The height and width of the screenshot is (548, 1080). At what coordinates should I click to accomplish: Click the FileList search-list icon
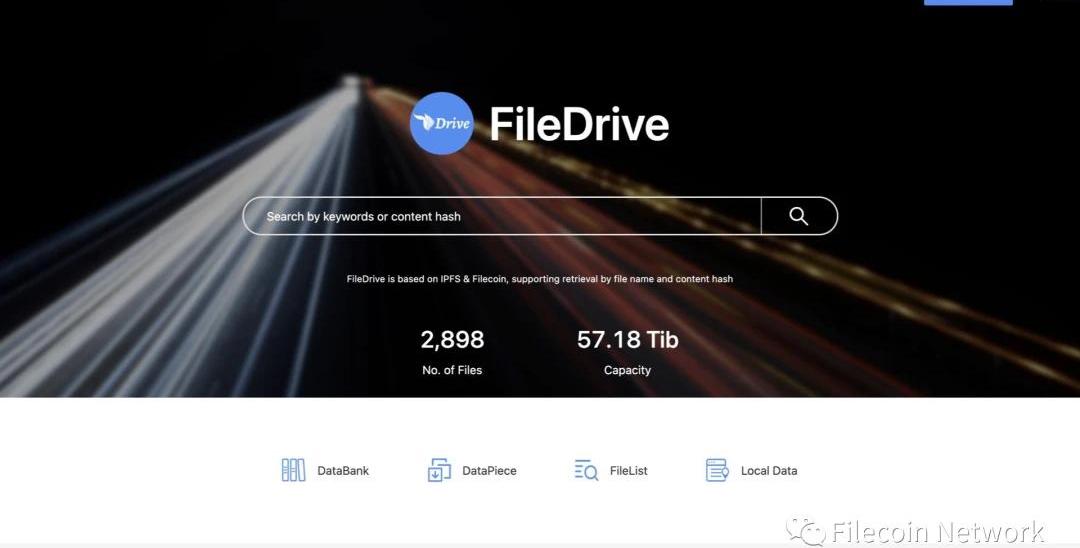tap(586, 470)
